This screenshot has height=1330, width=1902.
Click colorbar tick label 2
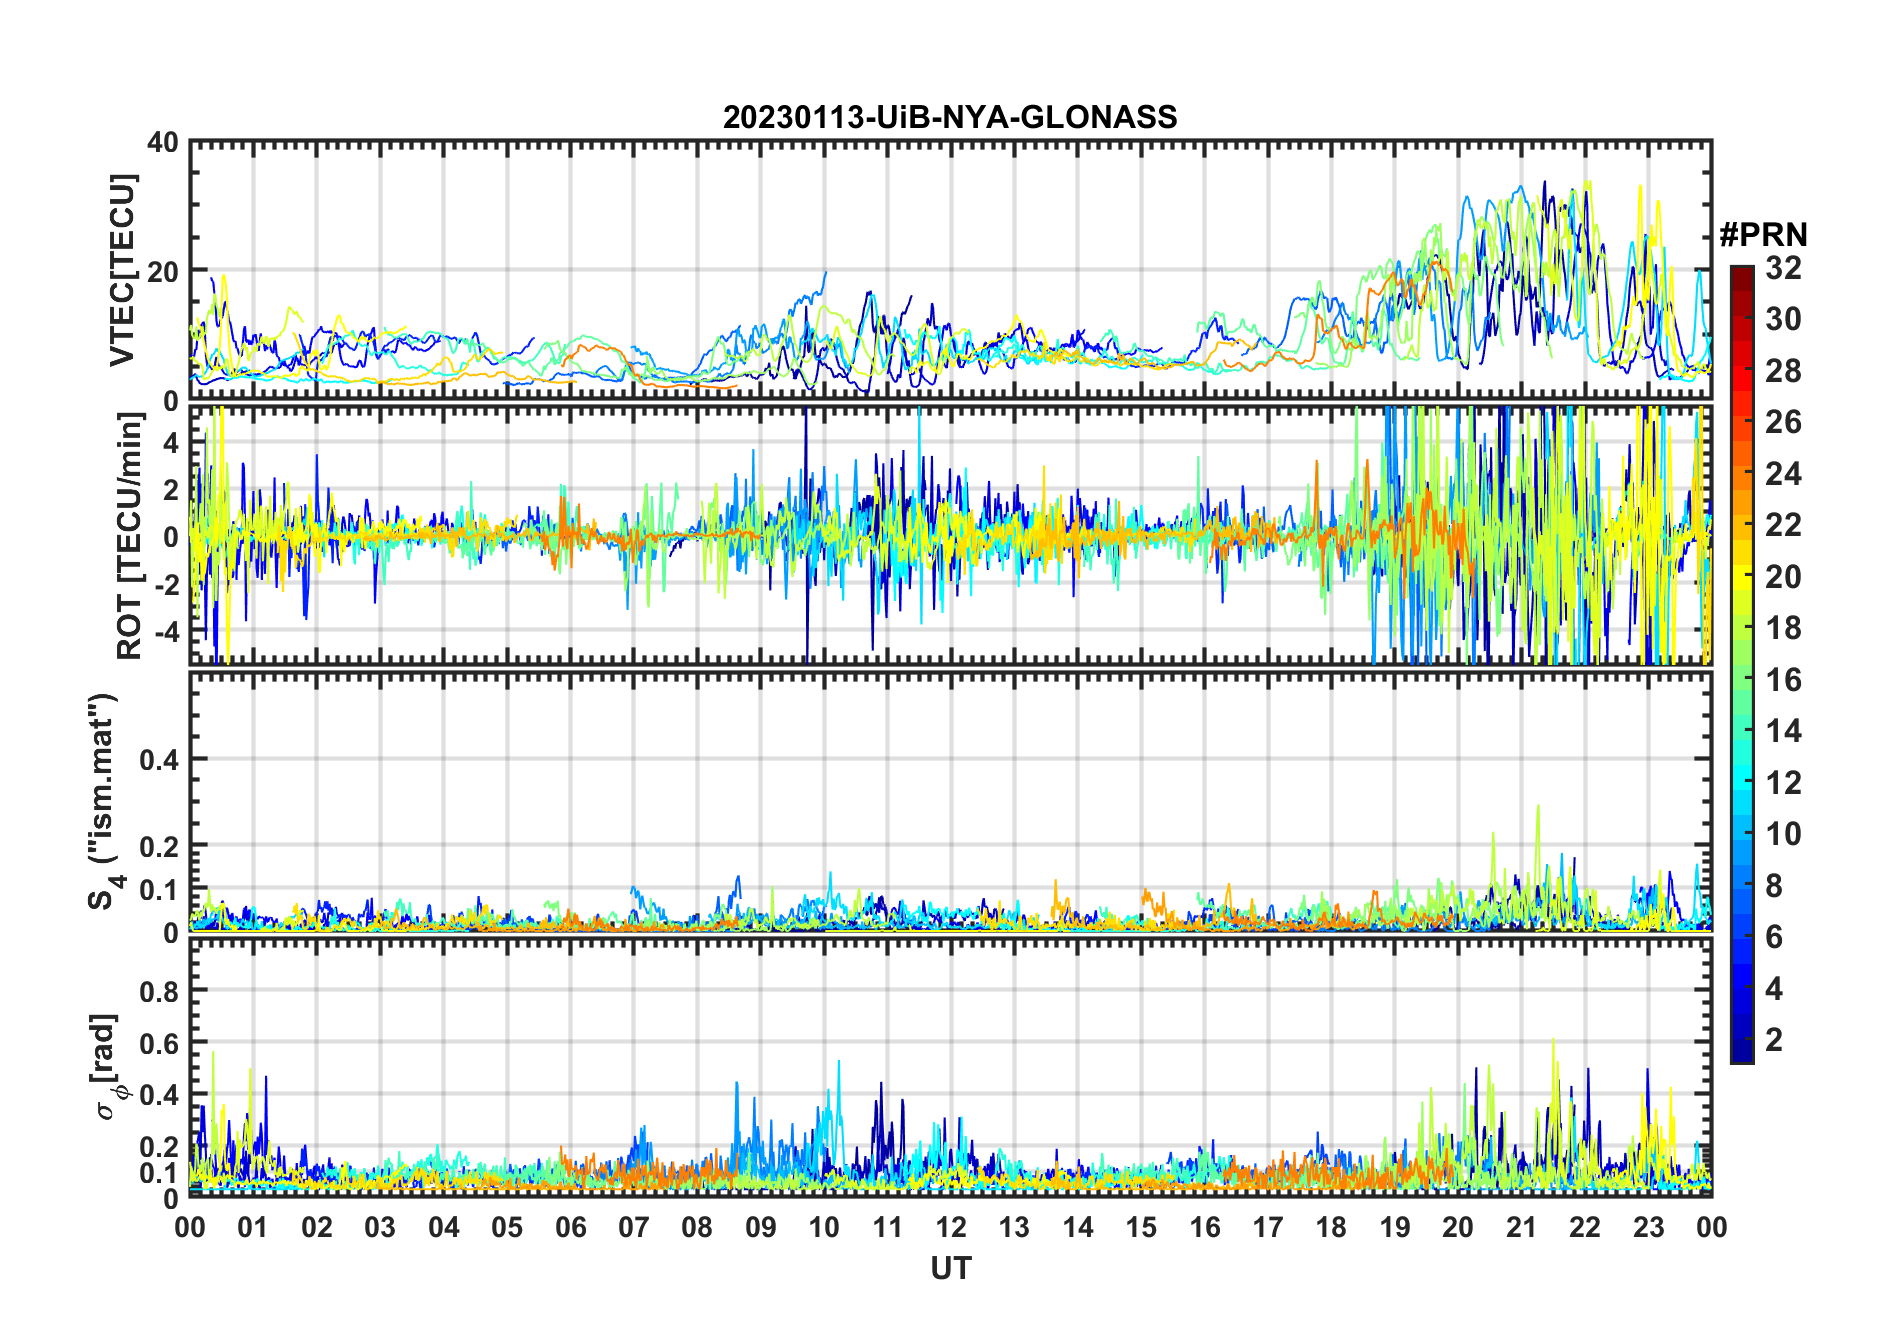coord(1774,1040)
